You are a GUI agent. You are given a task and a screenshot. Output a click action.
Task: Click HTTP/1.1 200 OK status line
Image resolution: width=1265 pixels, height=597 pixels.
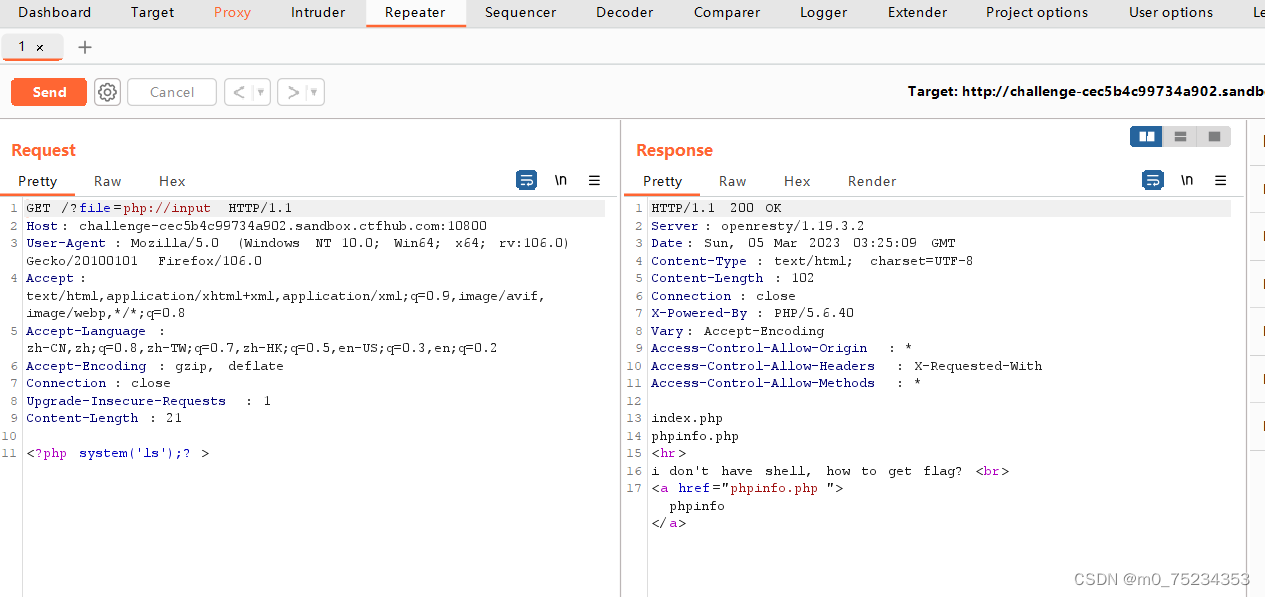click(x=716, y=208)
